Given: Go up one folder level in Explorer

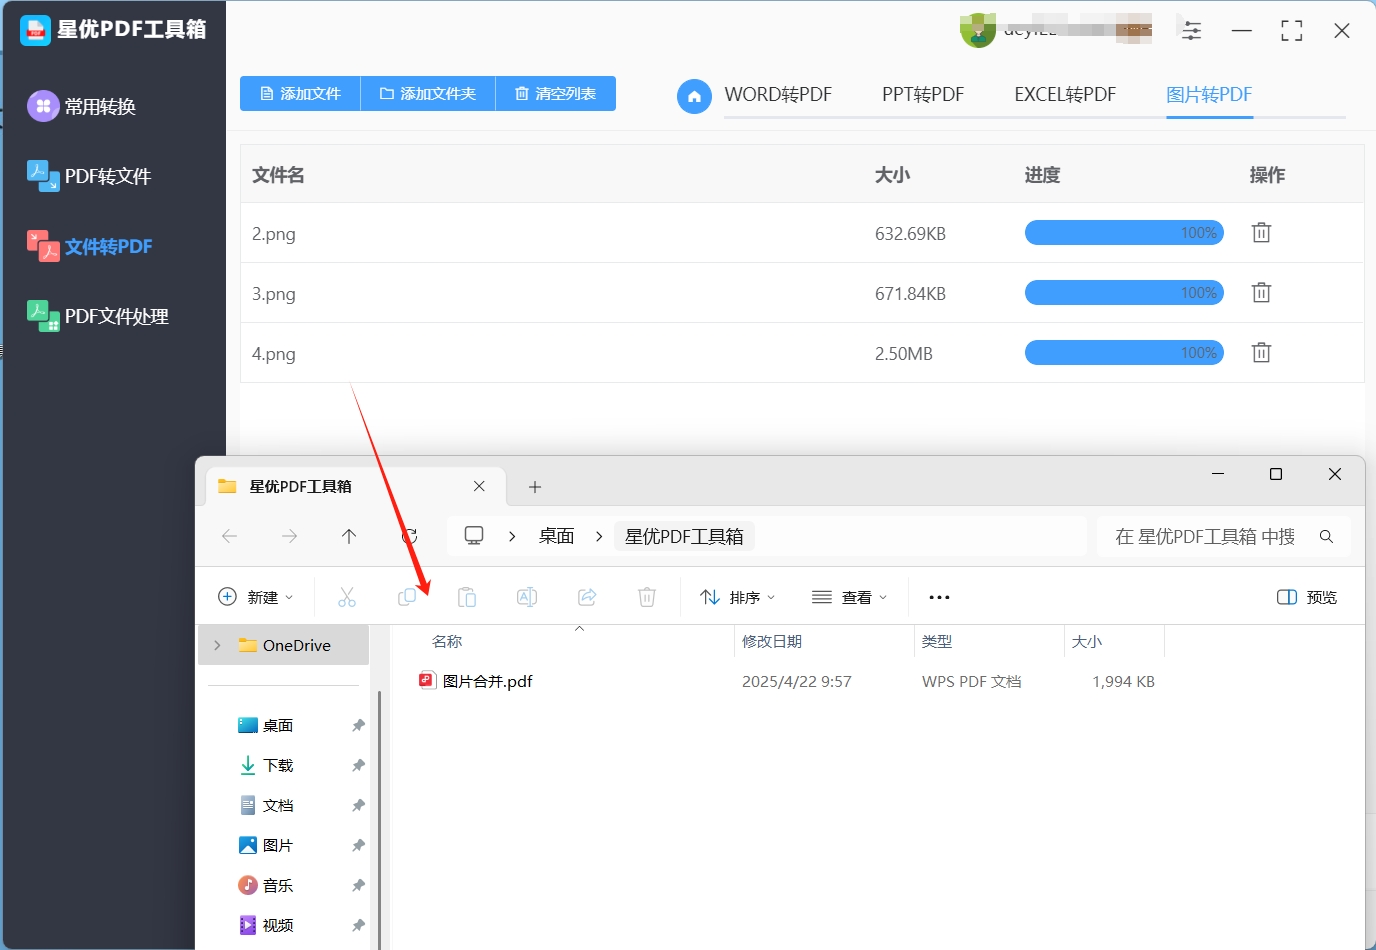Looking at the screenshot, I should tap(349, 536).
